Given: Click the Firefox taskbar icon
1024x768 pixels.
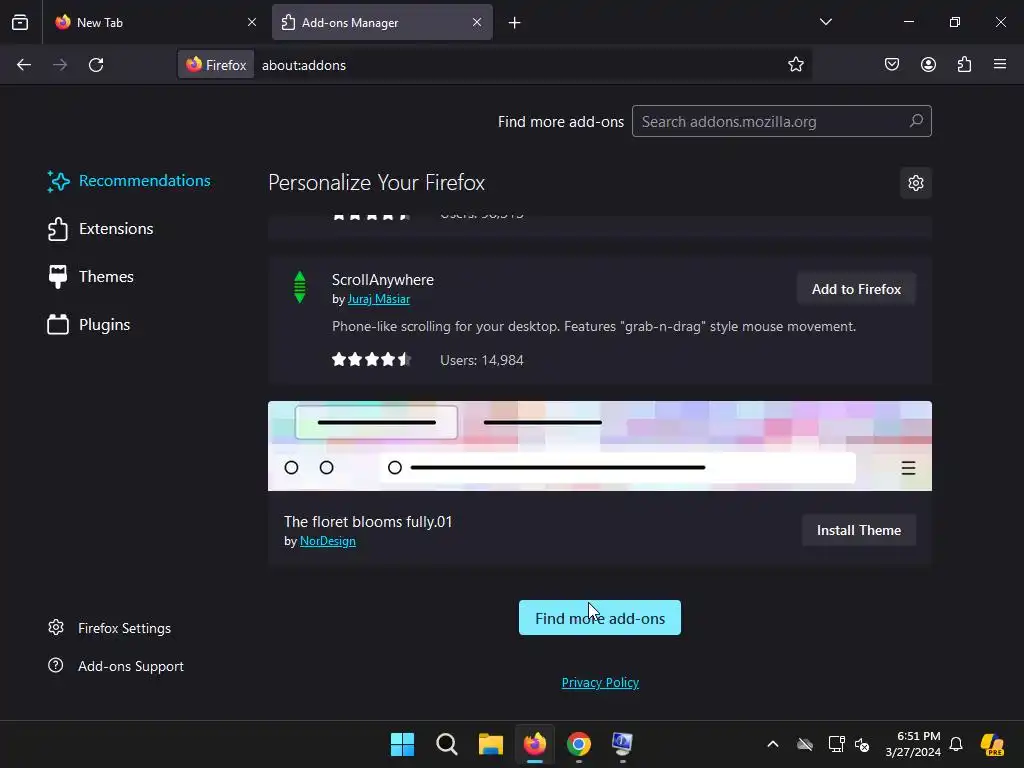Looking at the screenshot, I should pos(535,744).
